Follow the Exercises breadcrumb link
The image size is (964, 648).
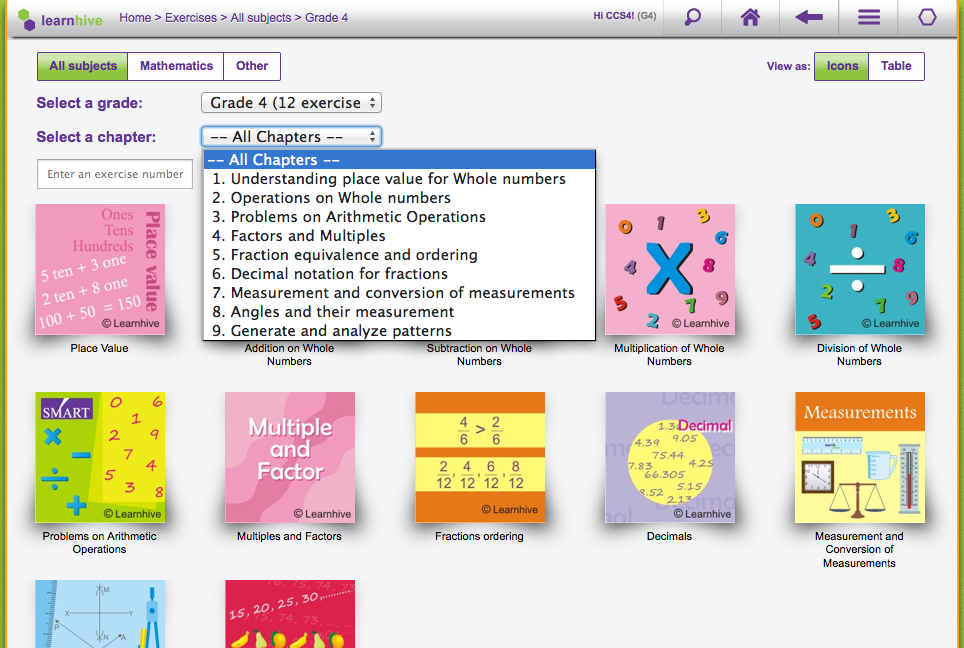[x=191, y=18]
